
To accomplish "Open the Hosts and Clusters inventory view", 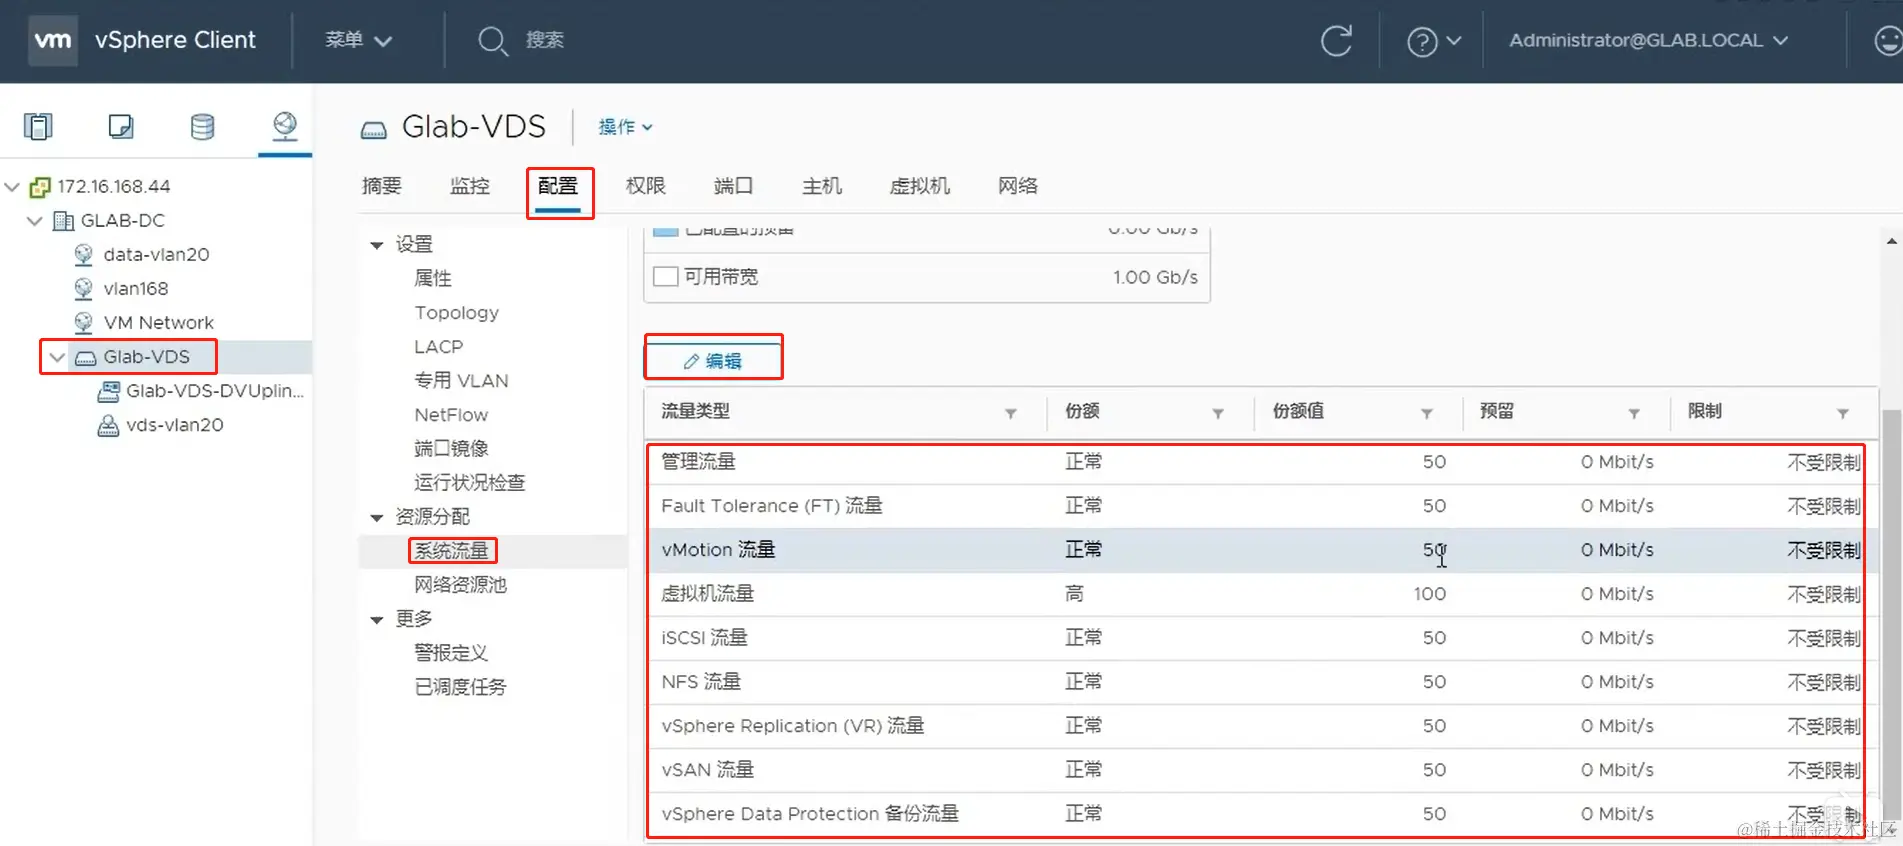I will coord(38,127).
